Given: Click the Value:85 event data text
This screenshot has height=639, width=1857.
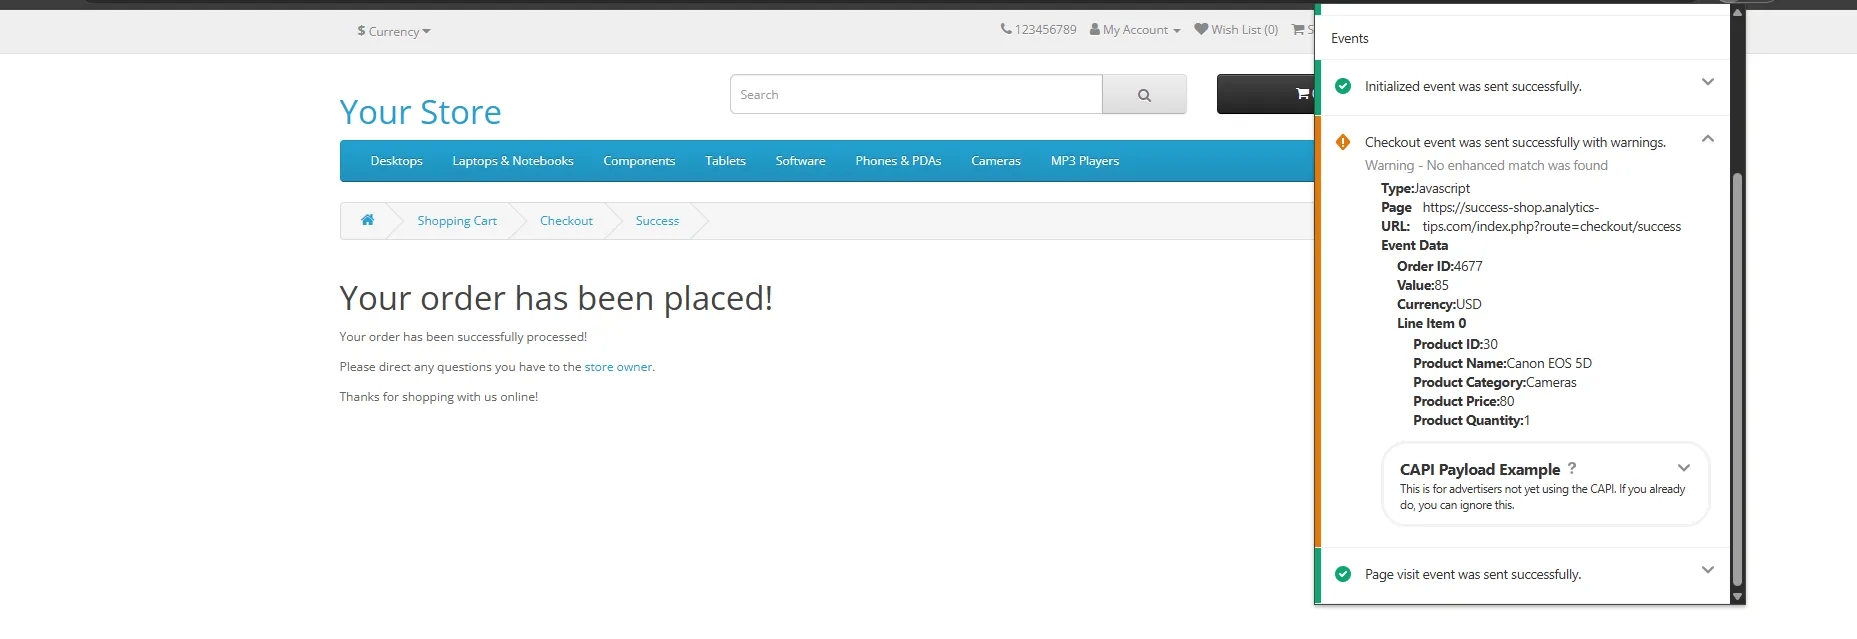Looking at the screenshot, I should click(1423, 285).
